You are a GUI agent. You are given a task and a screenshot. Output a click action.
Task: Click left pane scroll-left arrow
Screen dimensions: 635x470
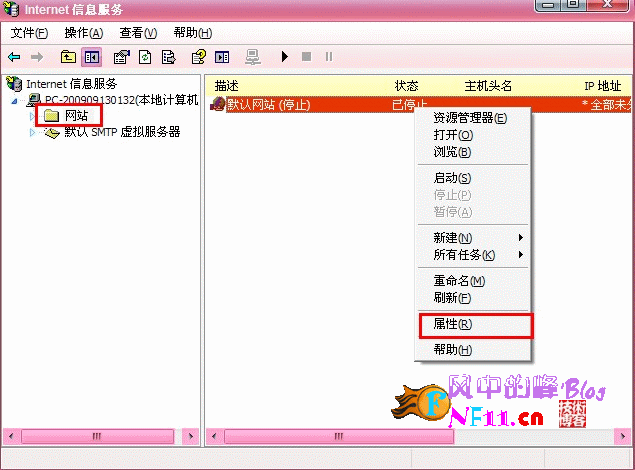[11, 436]
